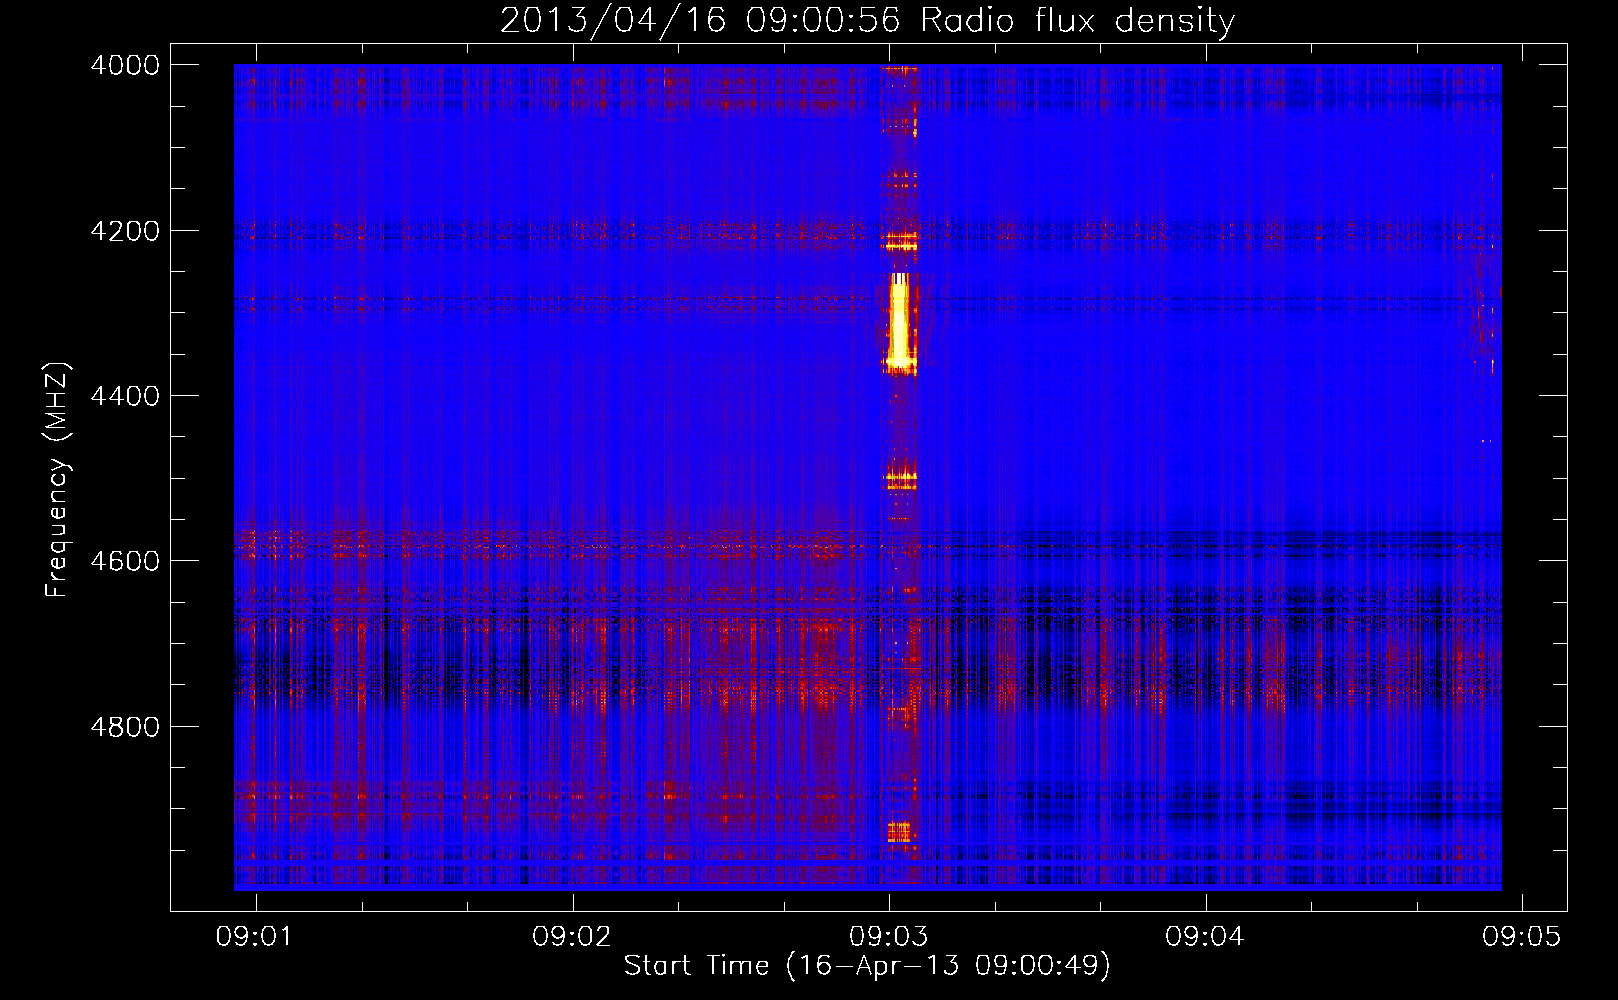Click the 09:05 time tick label
1618x1000 pixels.
pos(1522,936)
